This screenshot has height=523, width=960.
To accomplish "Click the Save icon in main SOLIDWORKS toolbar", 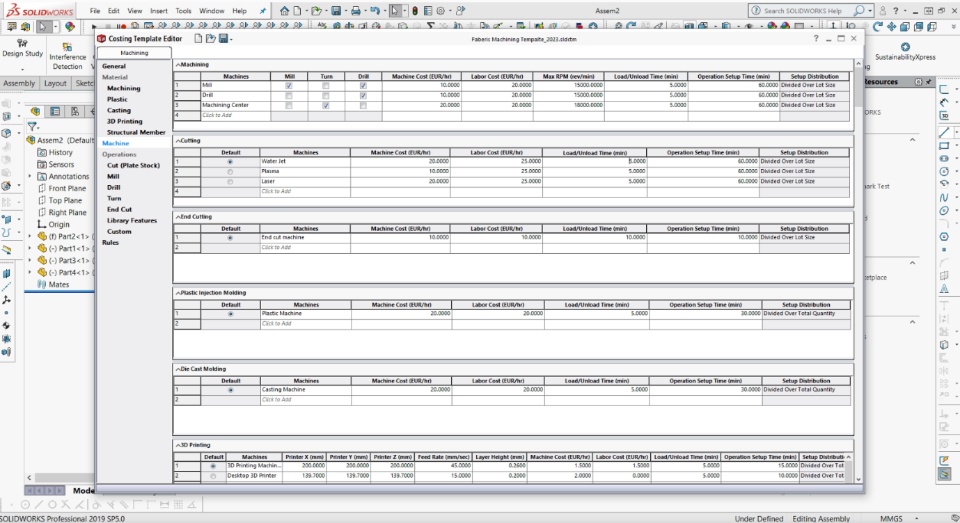I will point(336,10).
